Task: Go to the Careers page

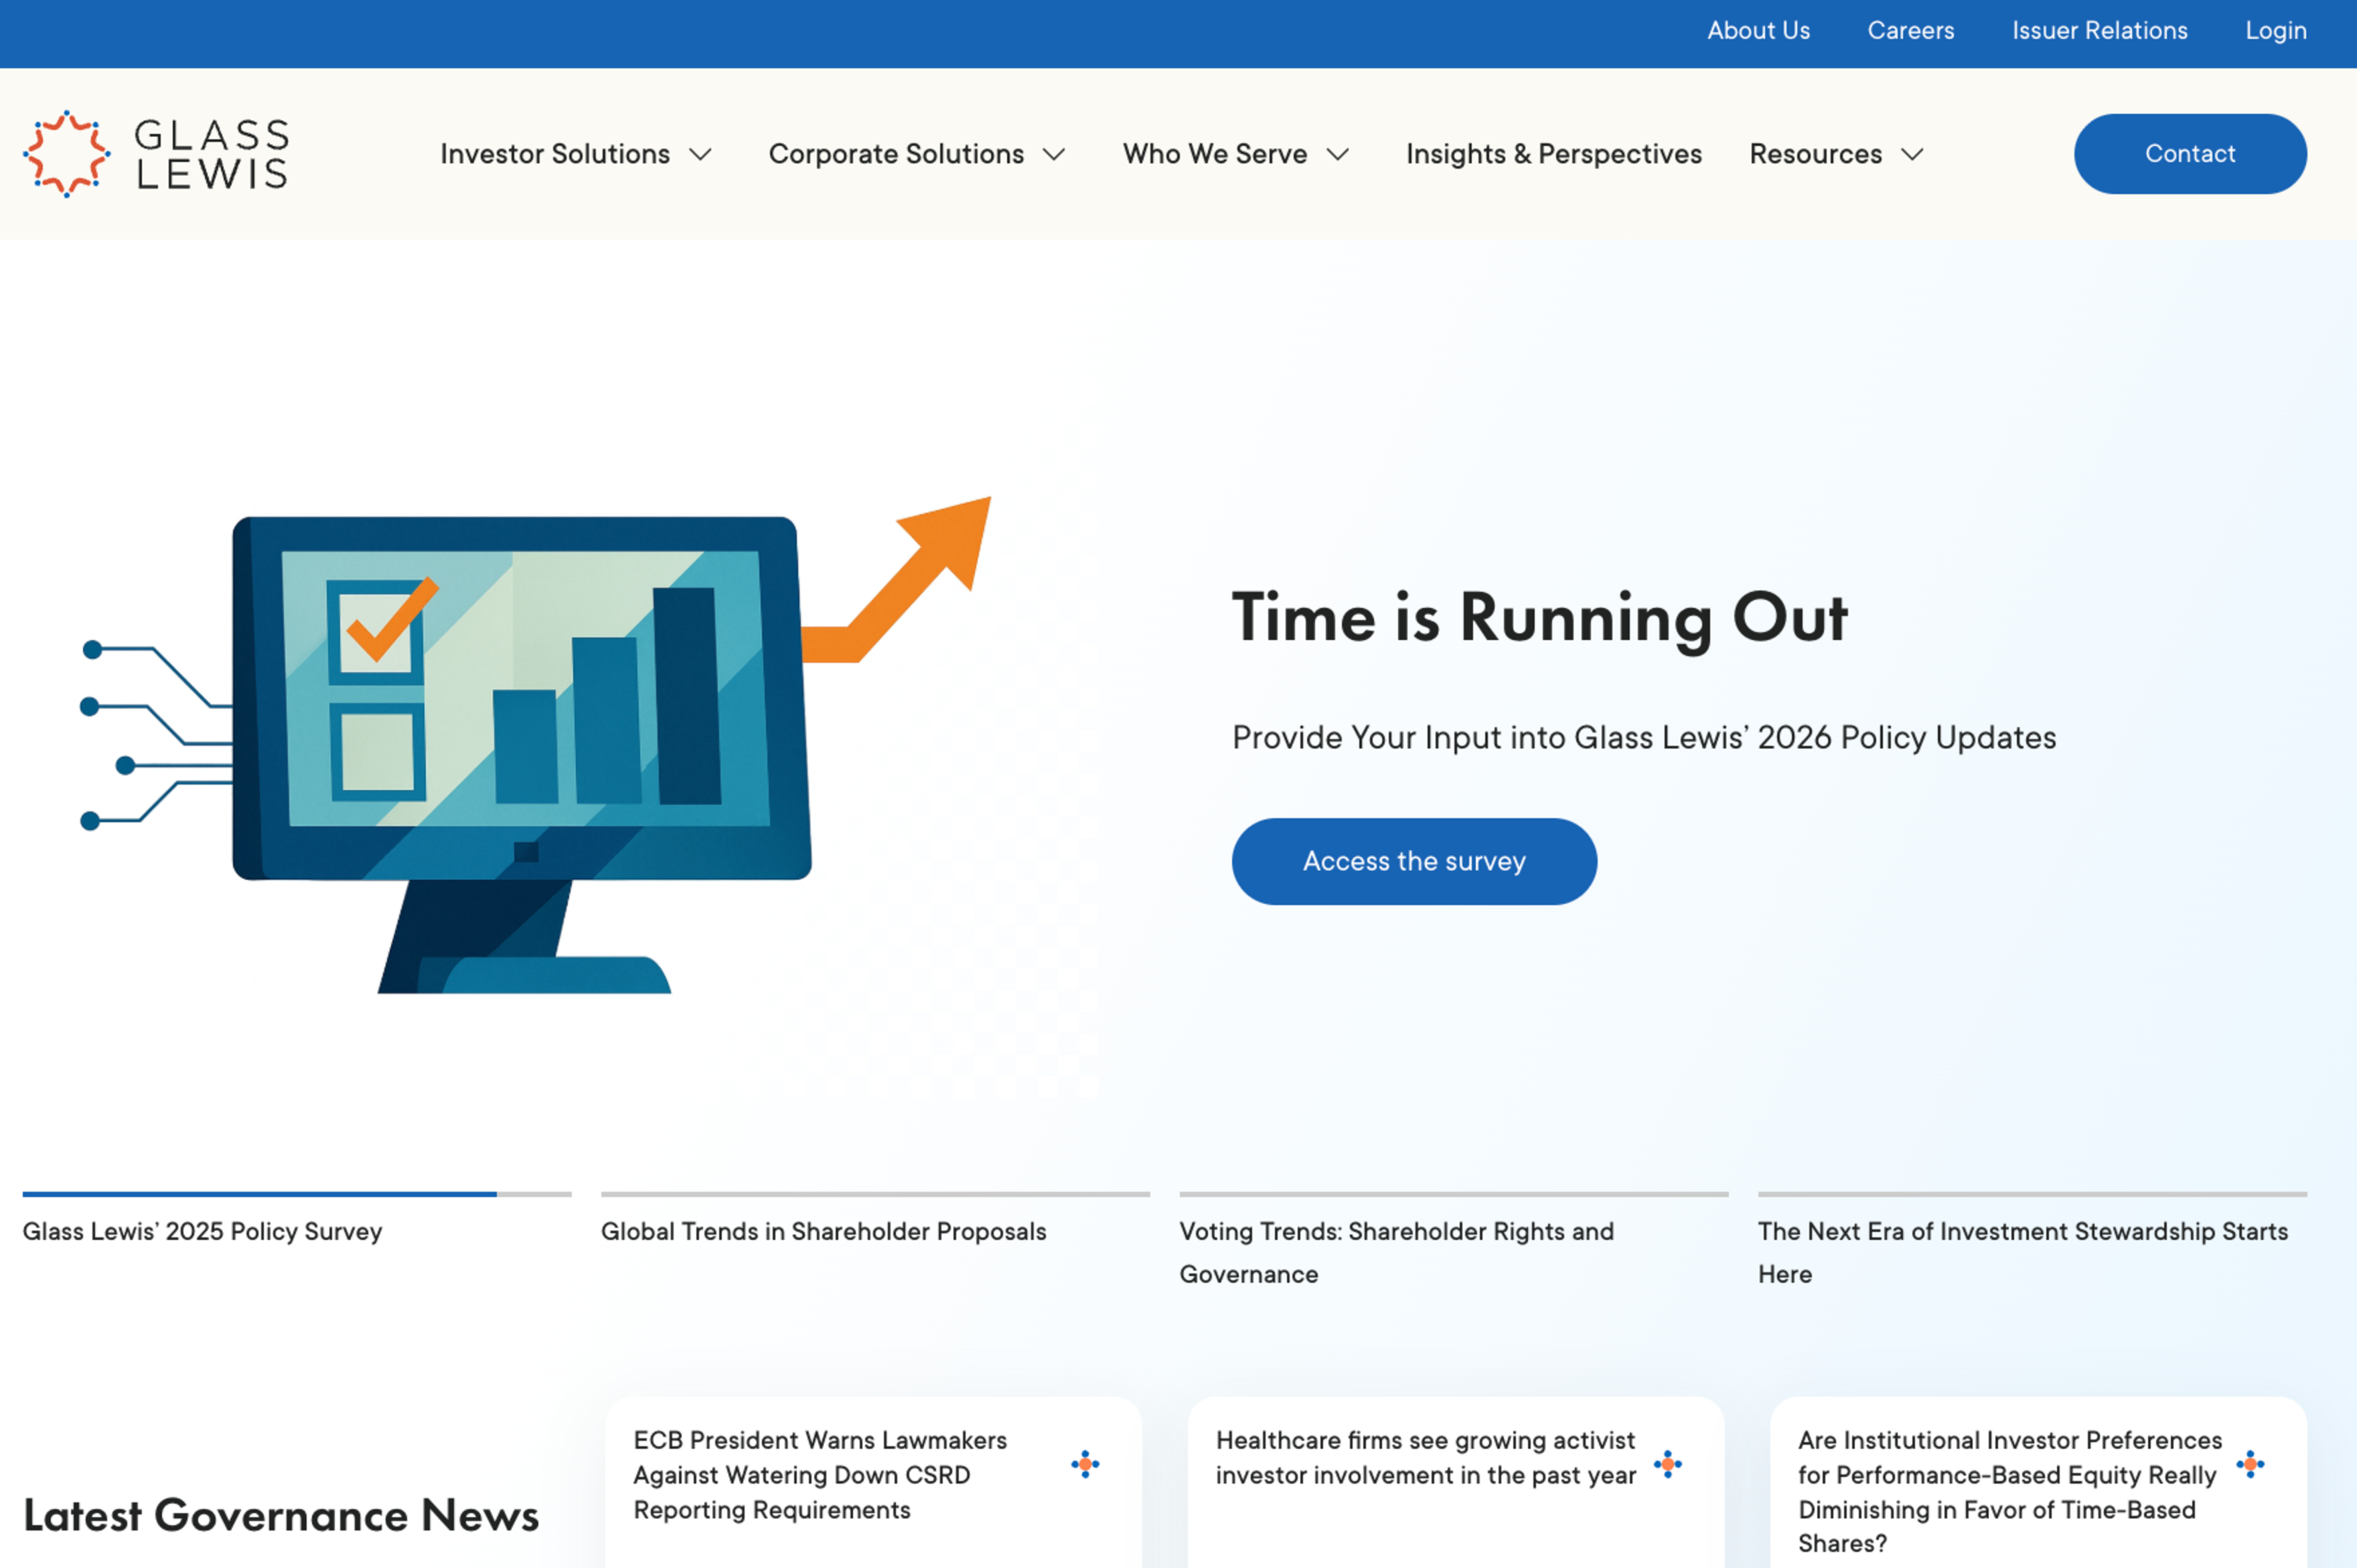Action: (x=1910, y=31)
